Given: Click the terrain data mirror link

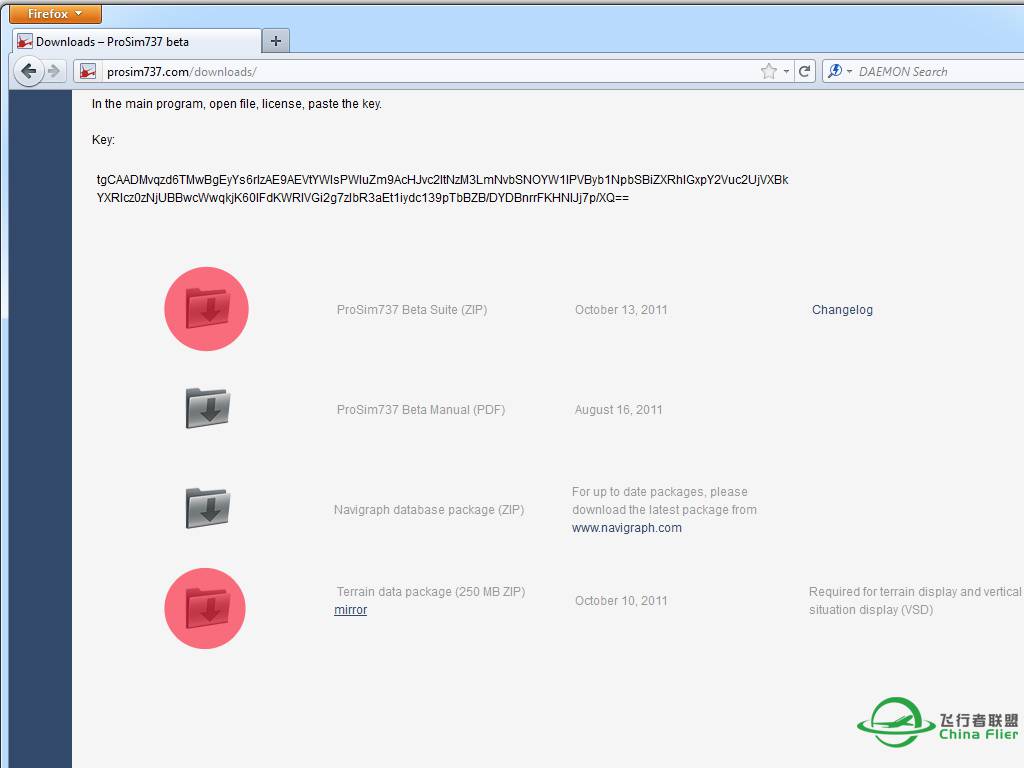Looking at the screenshot, I should (350, 610).
